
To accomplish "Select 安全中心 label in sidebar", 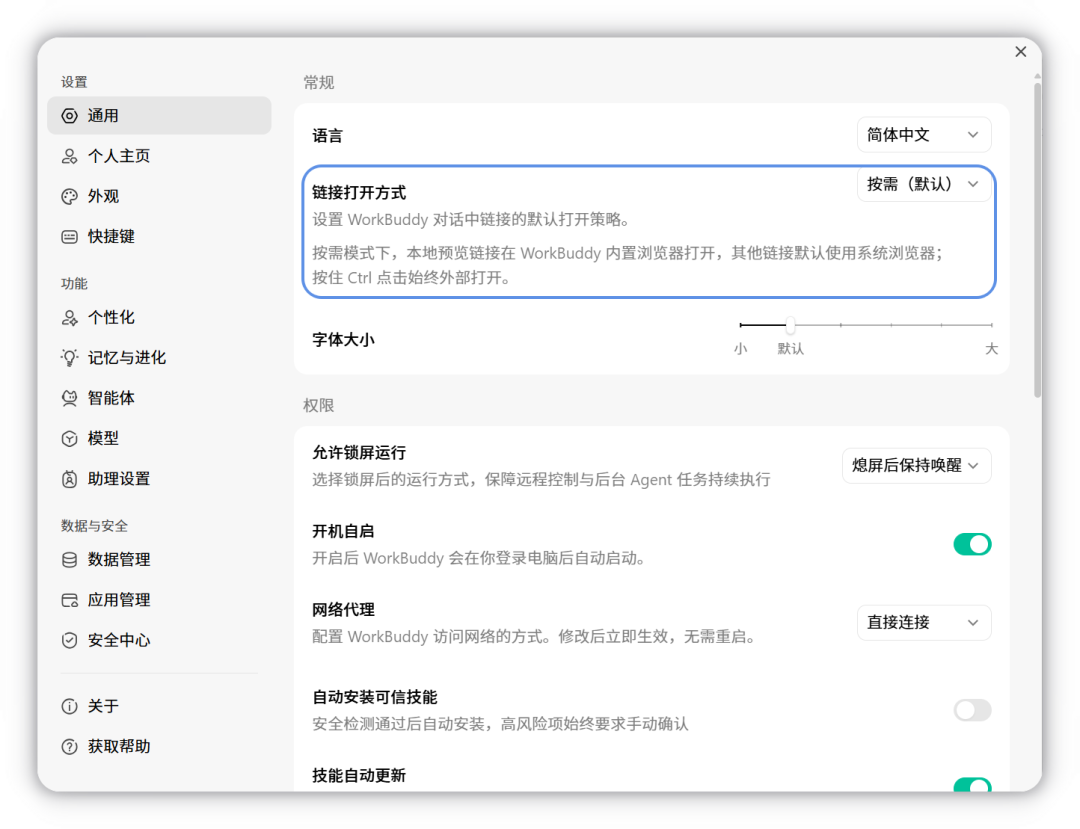I will point(119,640).
